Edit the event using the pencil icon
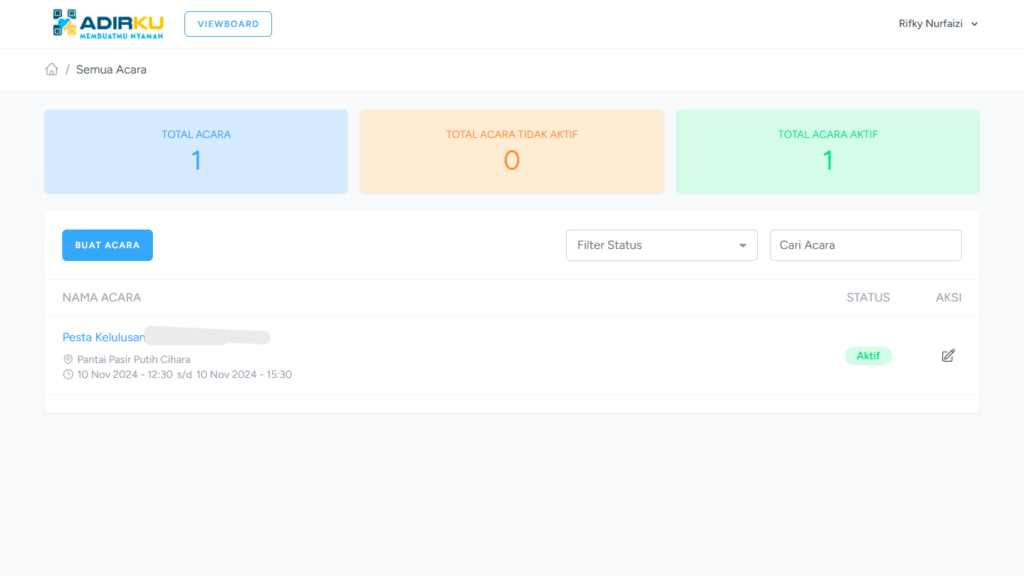 (948, 355)
